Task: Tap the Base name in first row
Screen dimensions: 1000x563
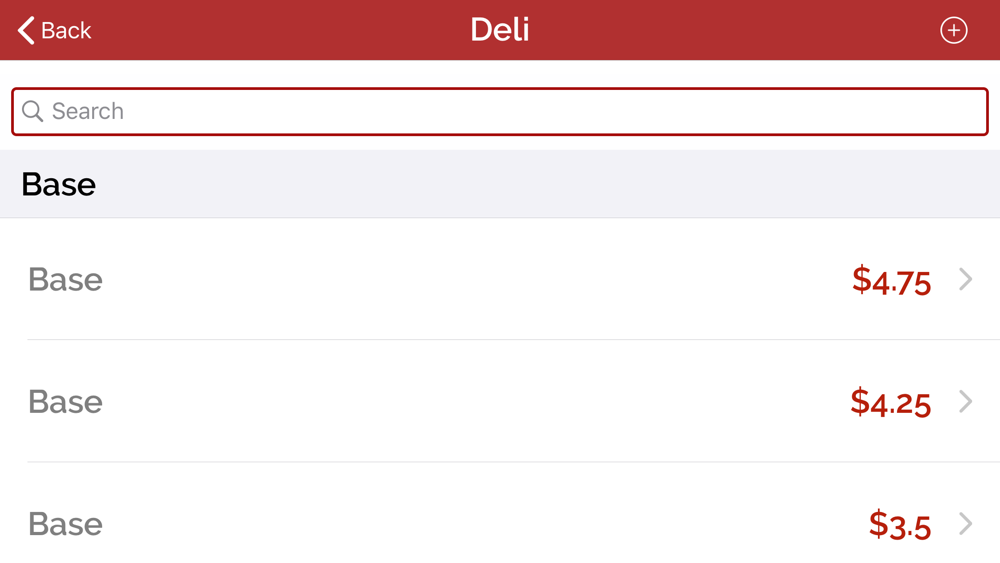Action: pyautogui.click(x=65, y=279)
